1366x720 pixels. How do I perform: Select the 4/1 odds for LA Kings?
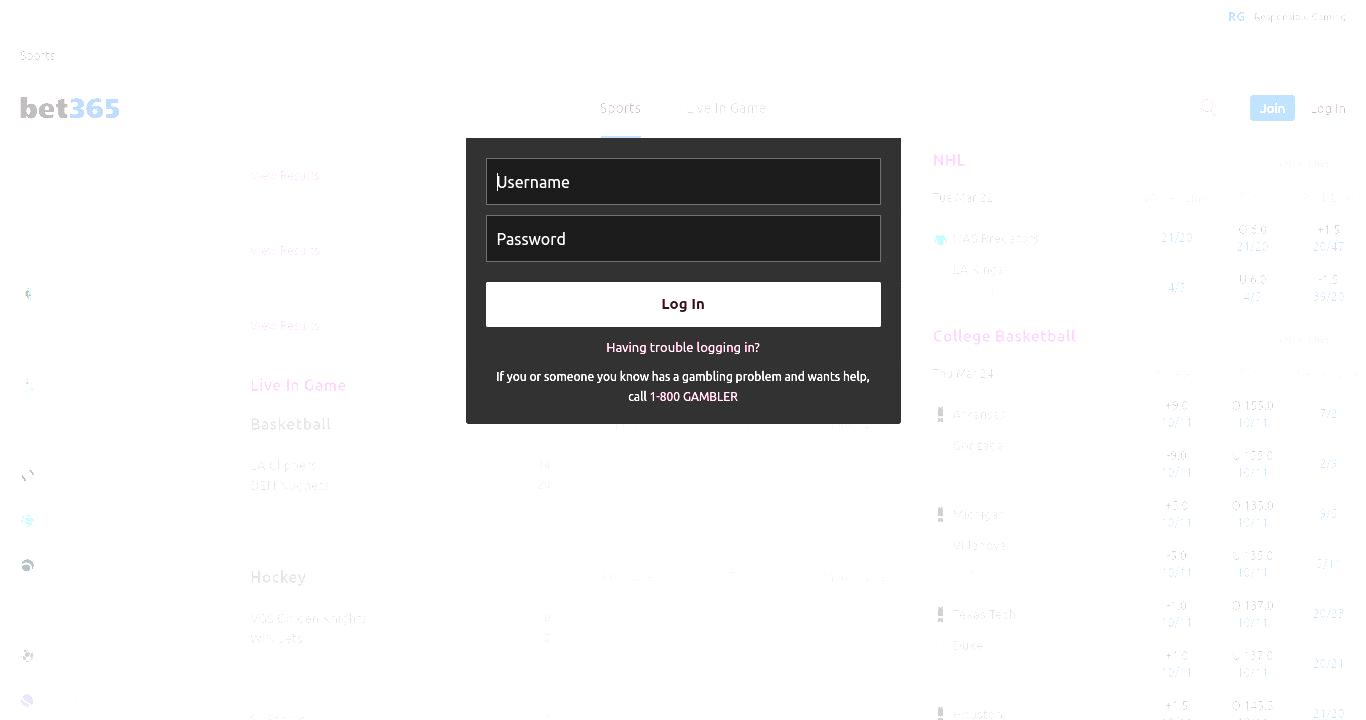1176,287
